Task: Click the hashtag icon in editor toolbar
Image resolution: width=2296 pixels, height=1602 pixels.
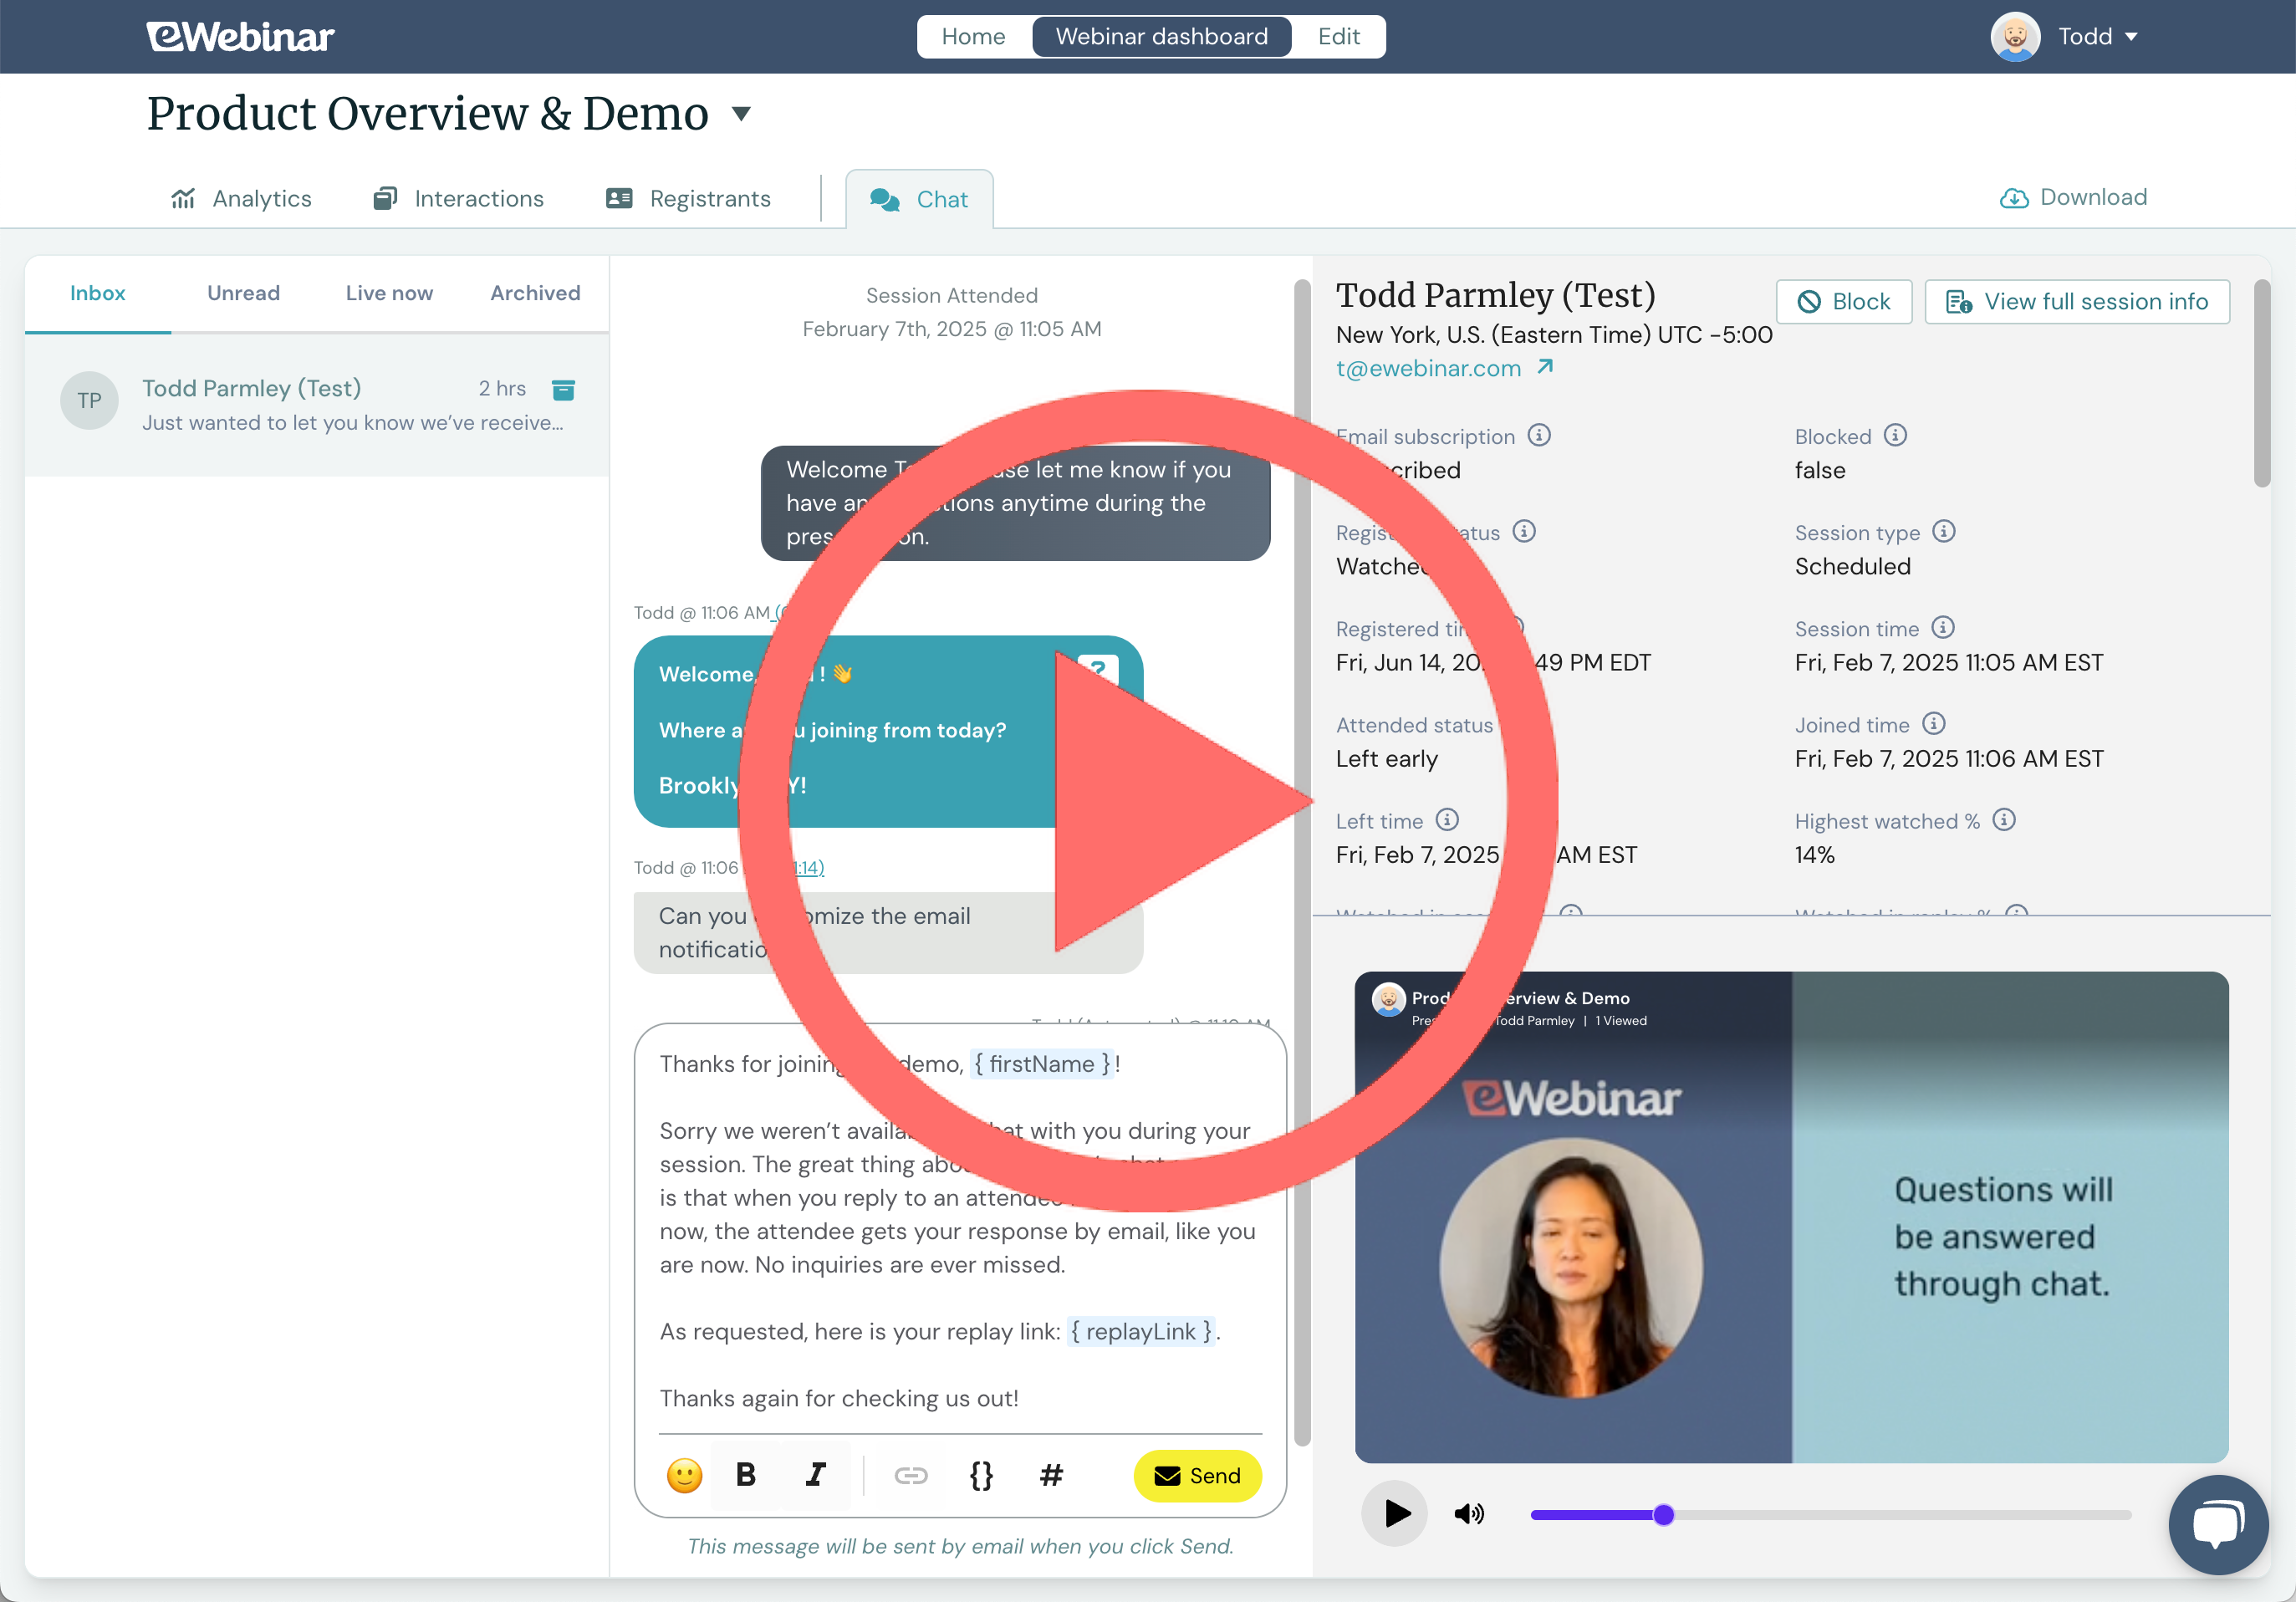Action: 1050,1475
